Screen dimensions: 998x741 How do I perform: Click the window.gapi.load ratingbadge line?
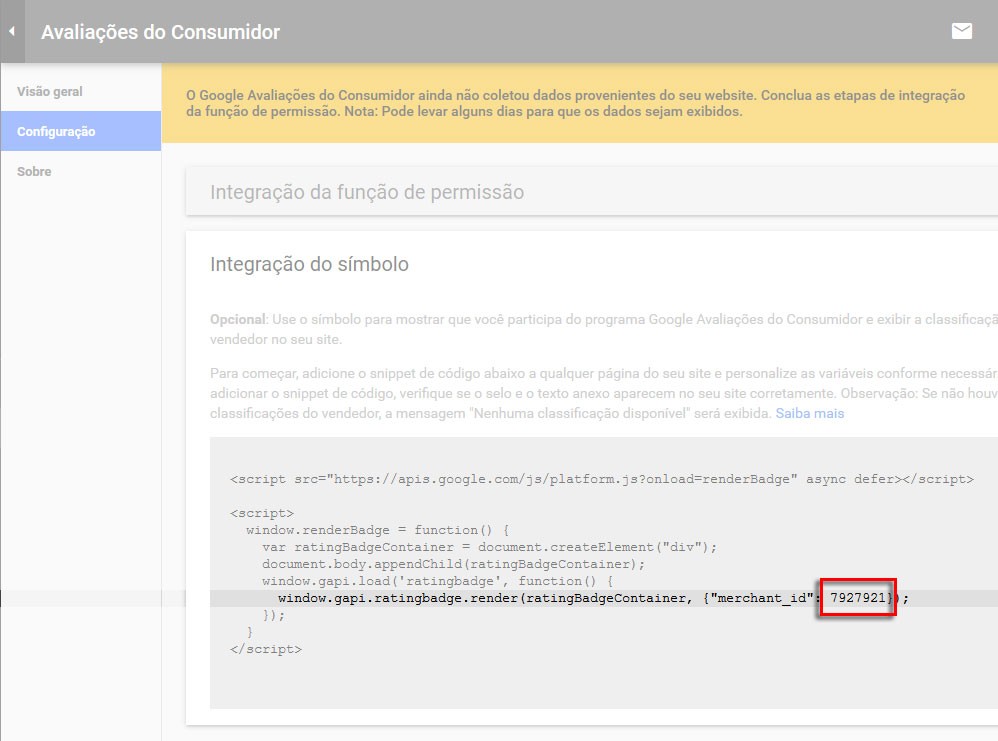[x=437, y=581]
